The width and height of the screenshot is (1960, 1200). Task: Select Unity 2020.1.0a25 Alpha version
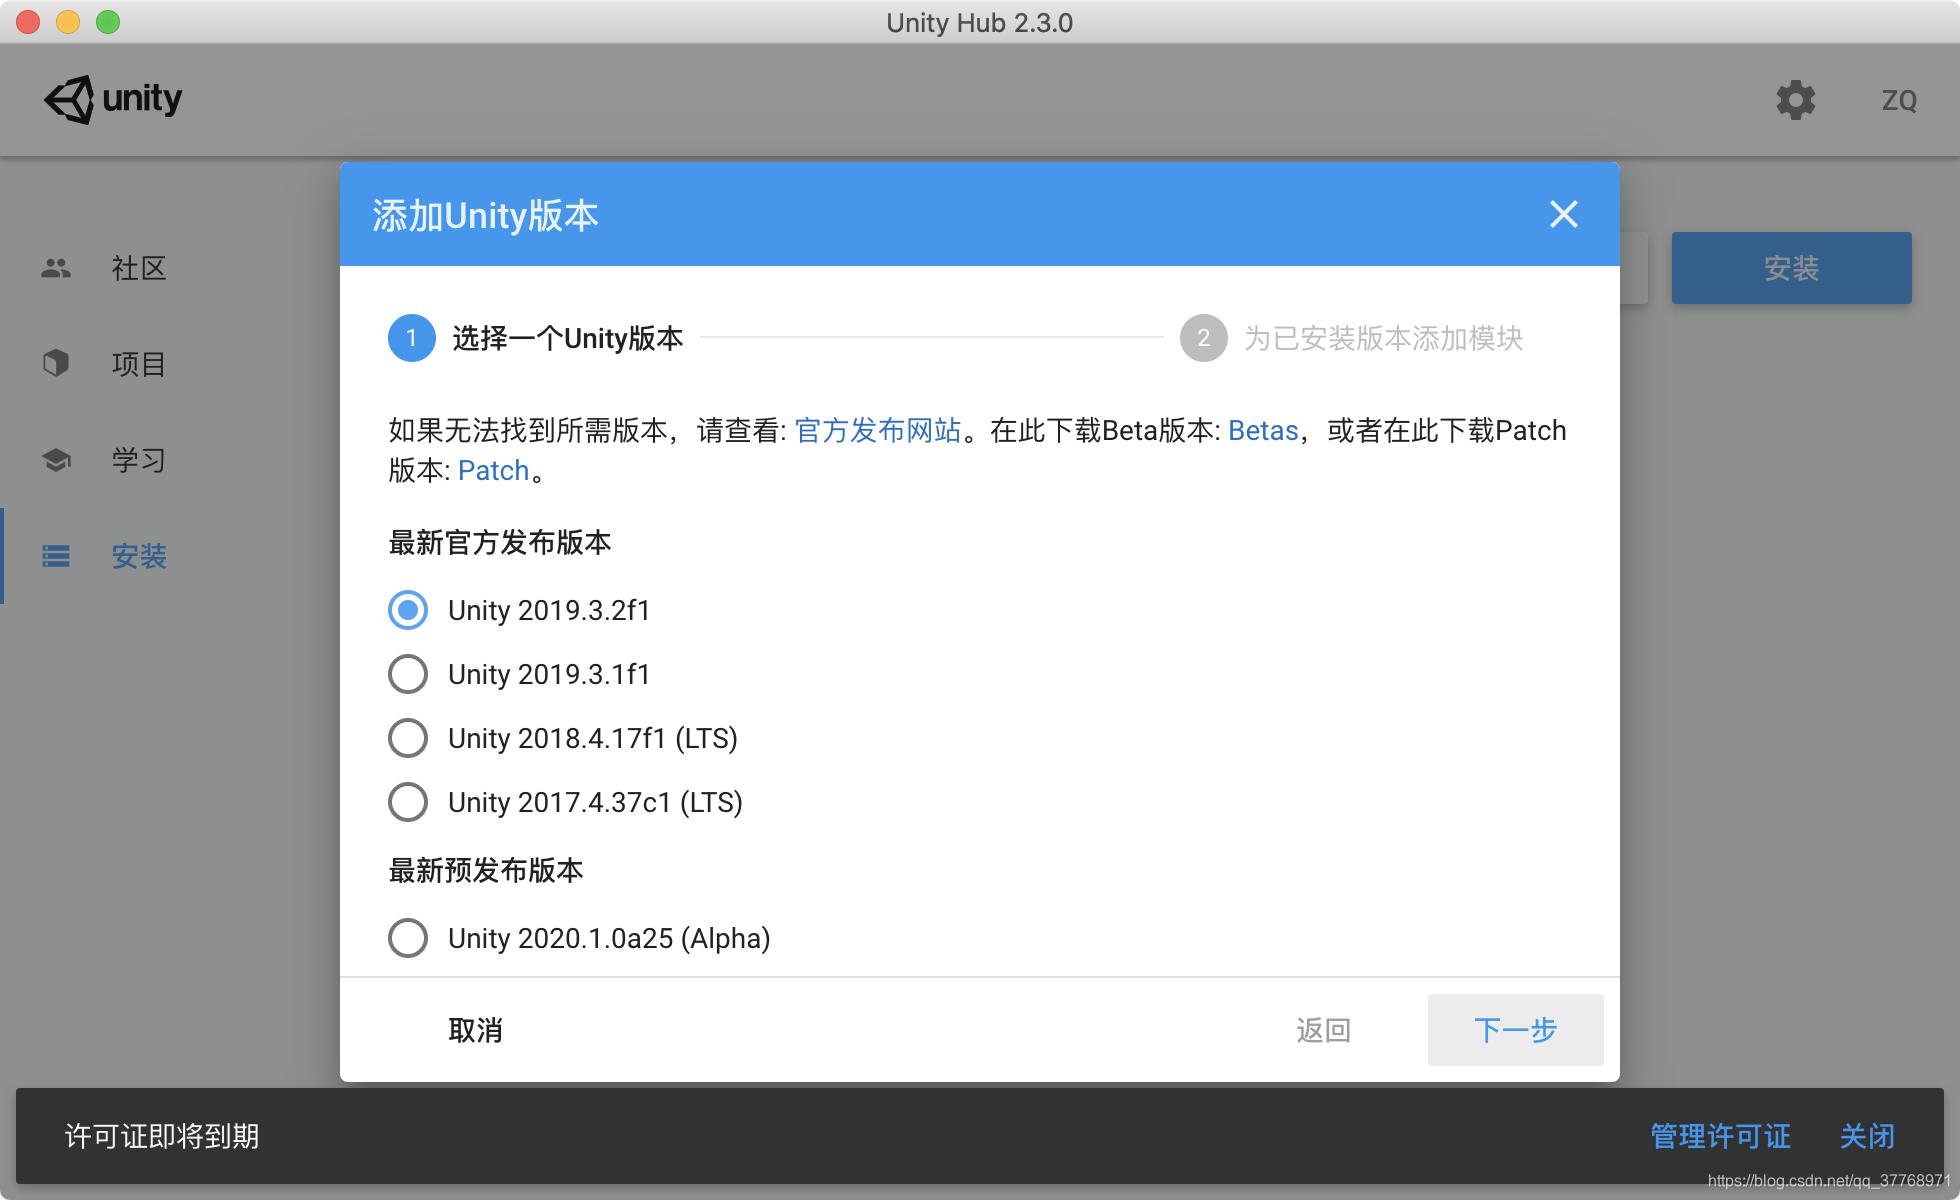(x=407, y=937)
